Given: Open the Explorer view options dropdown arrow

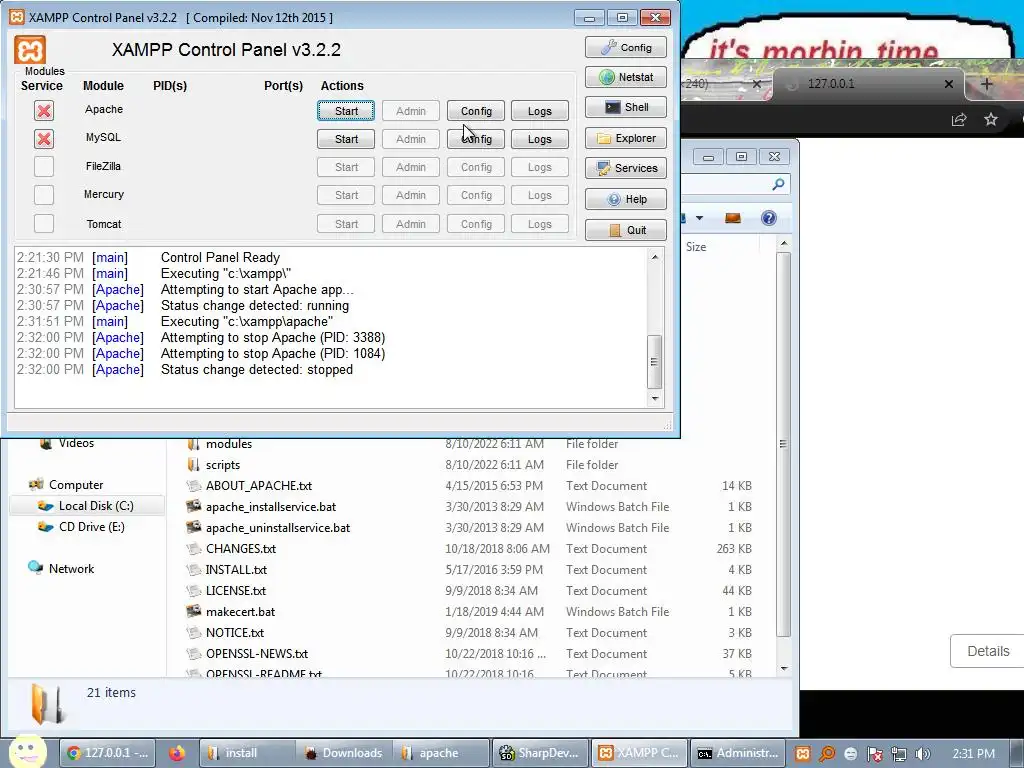Looking at the screenshot, I should (x=699, y=218).
